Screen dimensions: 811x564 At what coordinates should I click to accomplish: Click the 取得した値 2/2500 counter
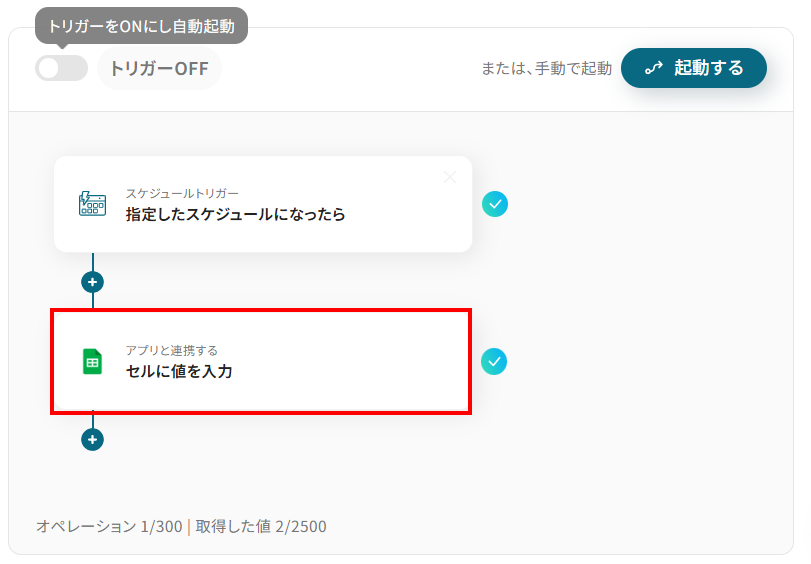260,526
